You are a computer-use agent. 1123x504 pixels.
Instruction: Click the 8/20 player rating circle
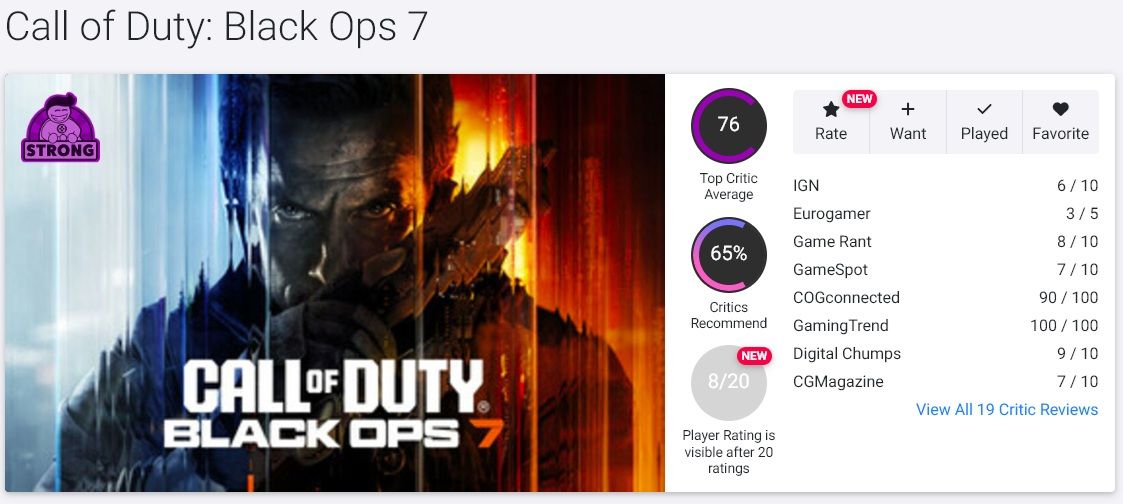click(729, 382)
